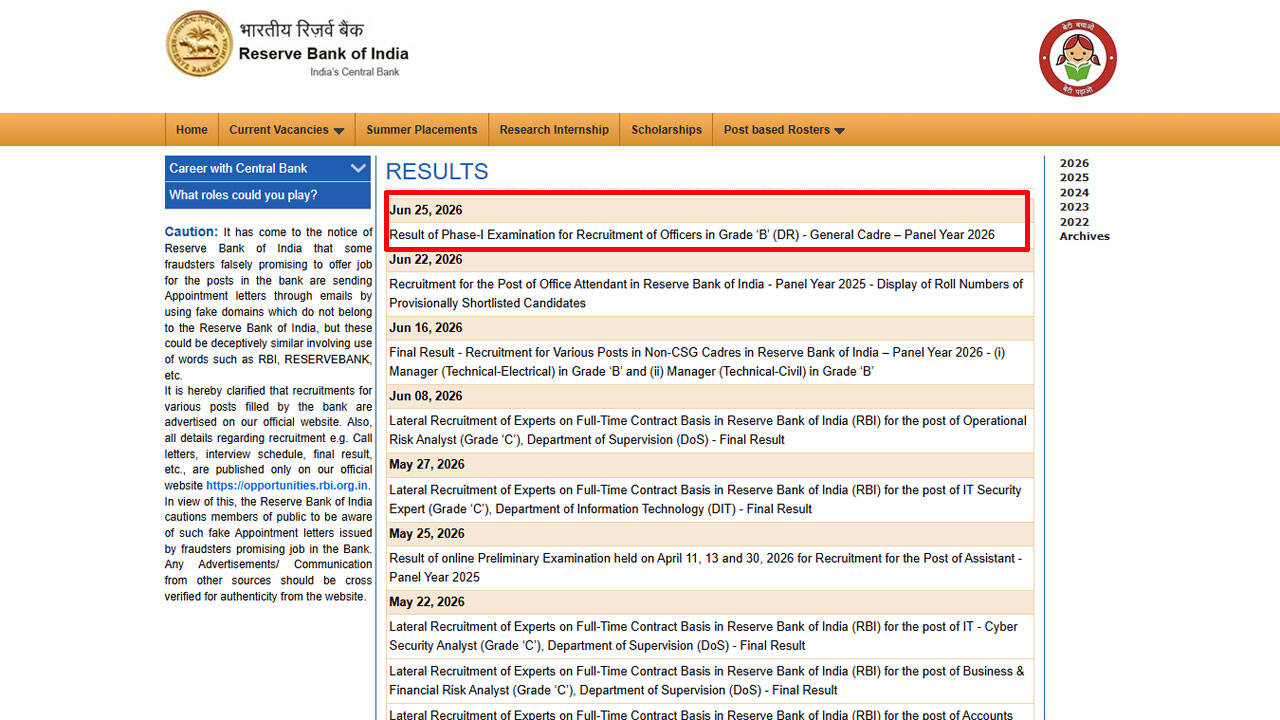1280x720 pixels.
Task: Open the Home menu item
Action: (192, 130)
